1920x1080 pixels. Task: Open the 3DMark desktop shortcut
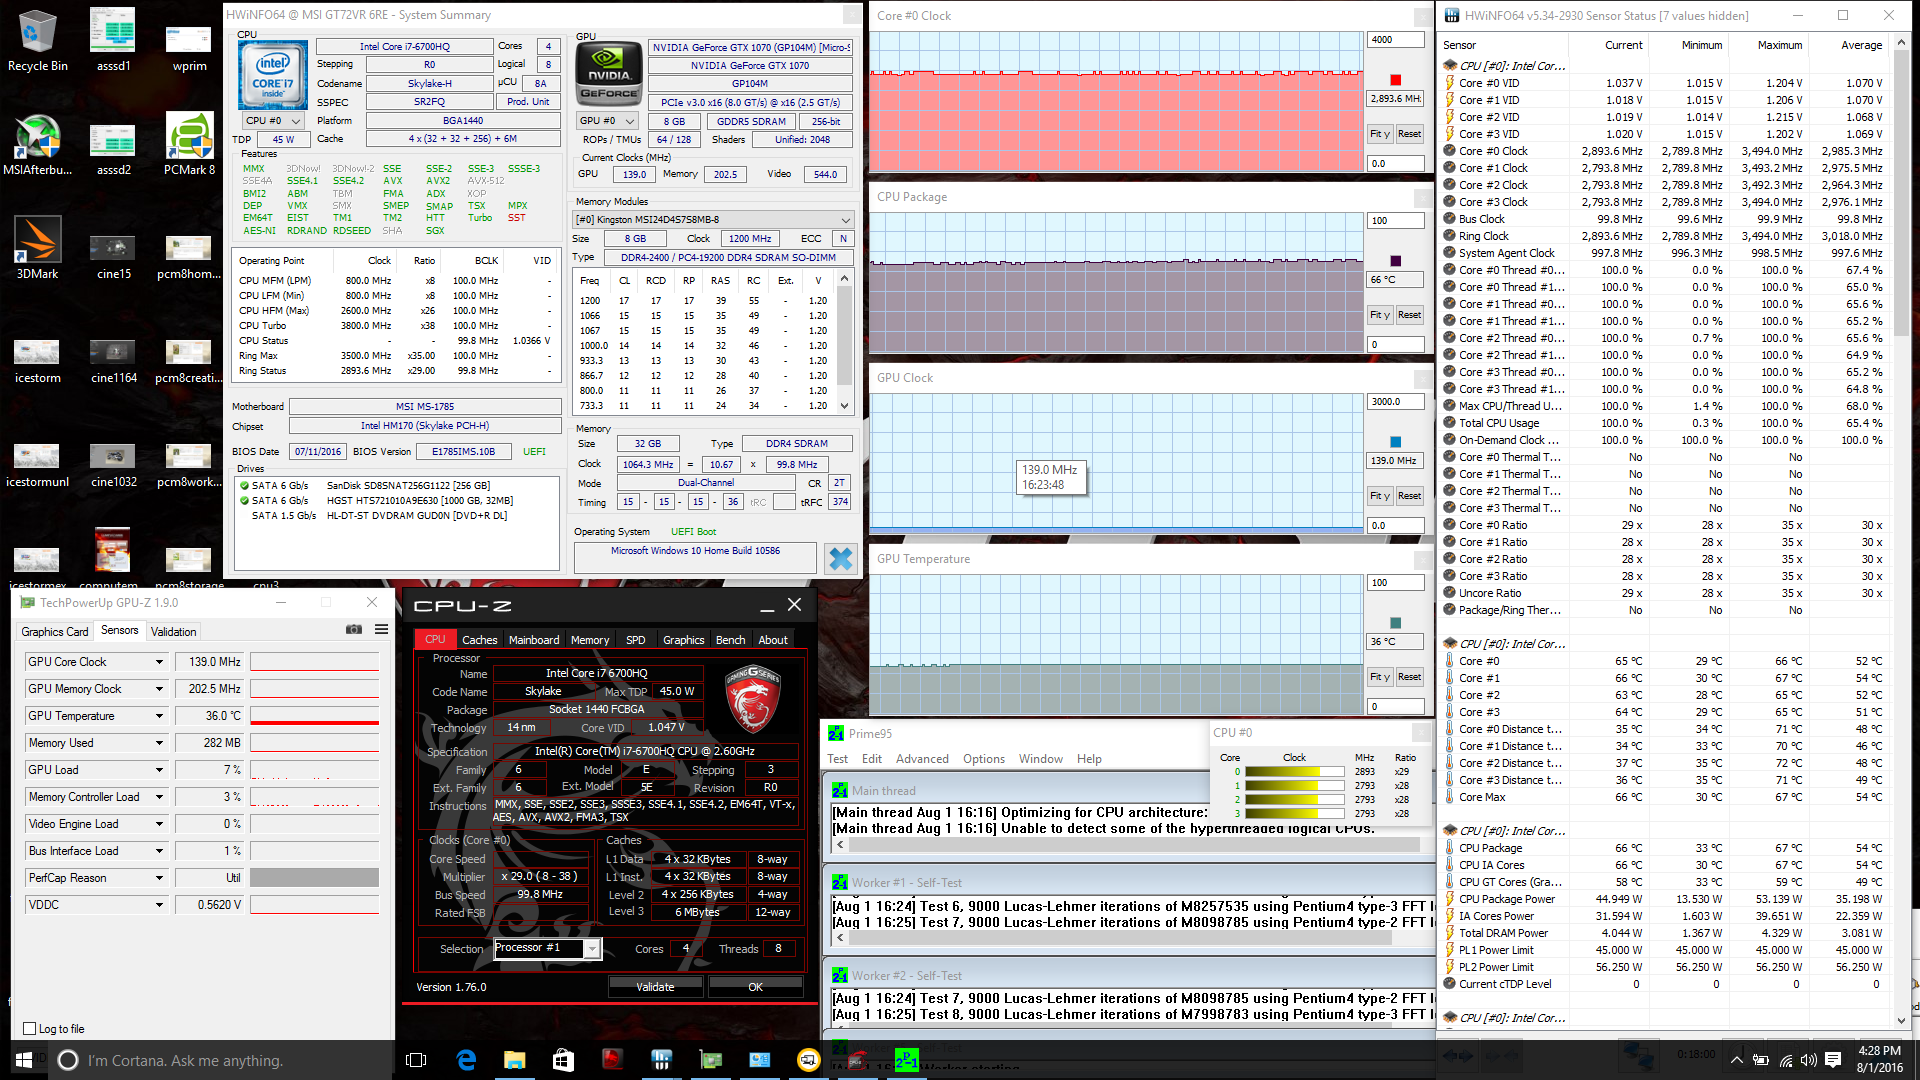coord(37,248)
